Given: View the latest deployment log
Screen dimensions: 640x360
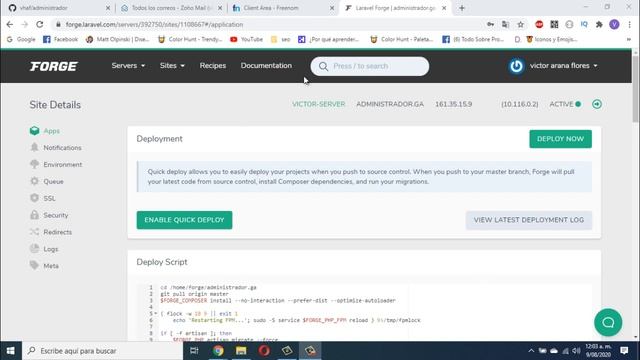Looking at the screenshot, I should (x=529, y=220).
